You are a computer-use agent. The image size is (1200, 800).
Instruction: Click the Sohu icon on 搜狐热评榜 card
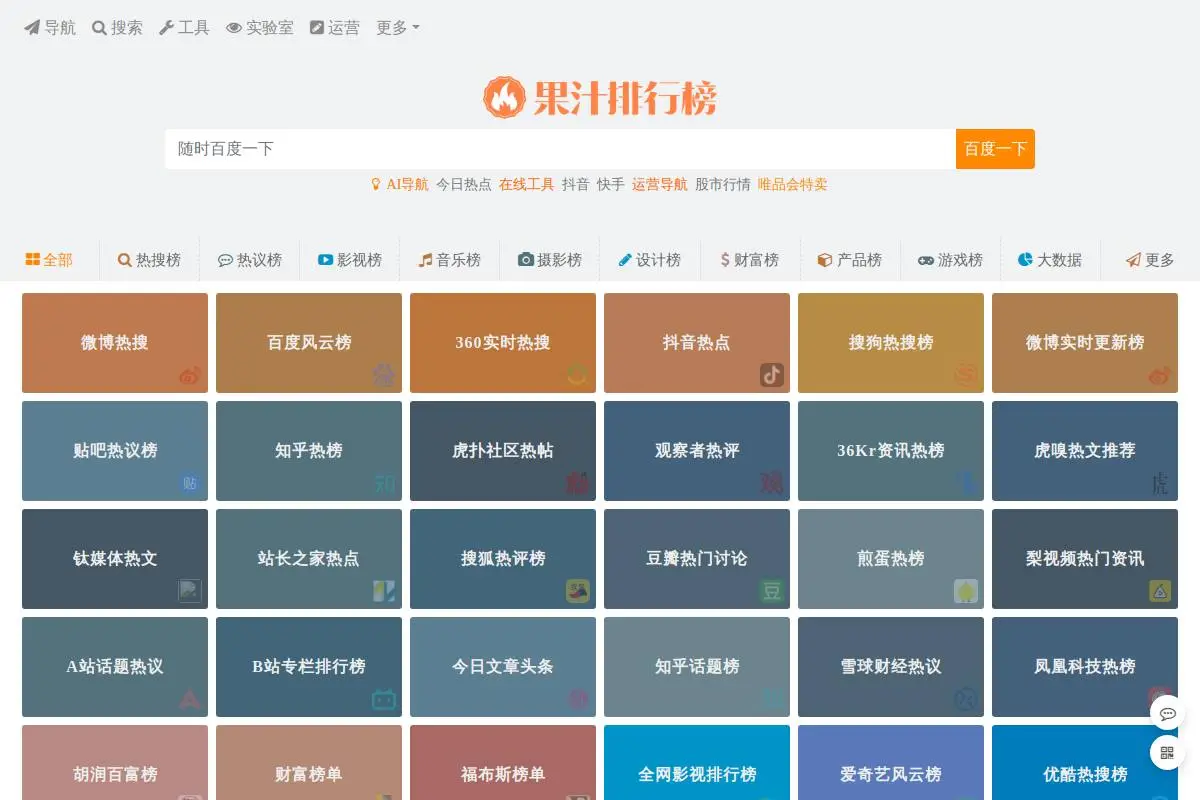578,591
